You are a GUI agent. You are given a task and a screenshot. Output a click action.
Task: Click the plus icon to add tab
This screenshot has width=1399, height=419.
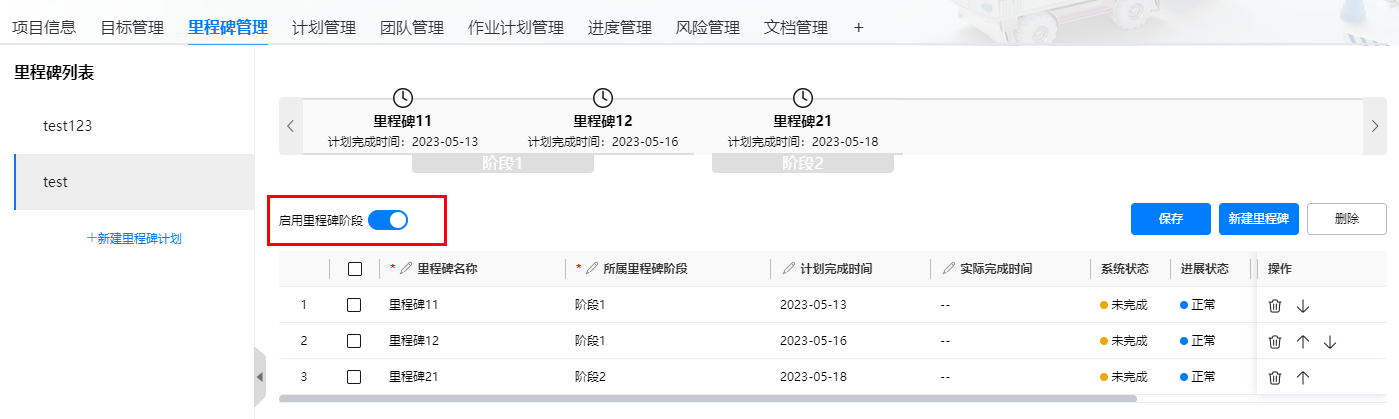tap(858, 28)
